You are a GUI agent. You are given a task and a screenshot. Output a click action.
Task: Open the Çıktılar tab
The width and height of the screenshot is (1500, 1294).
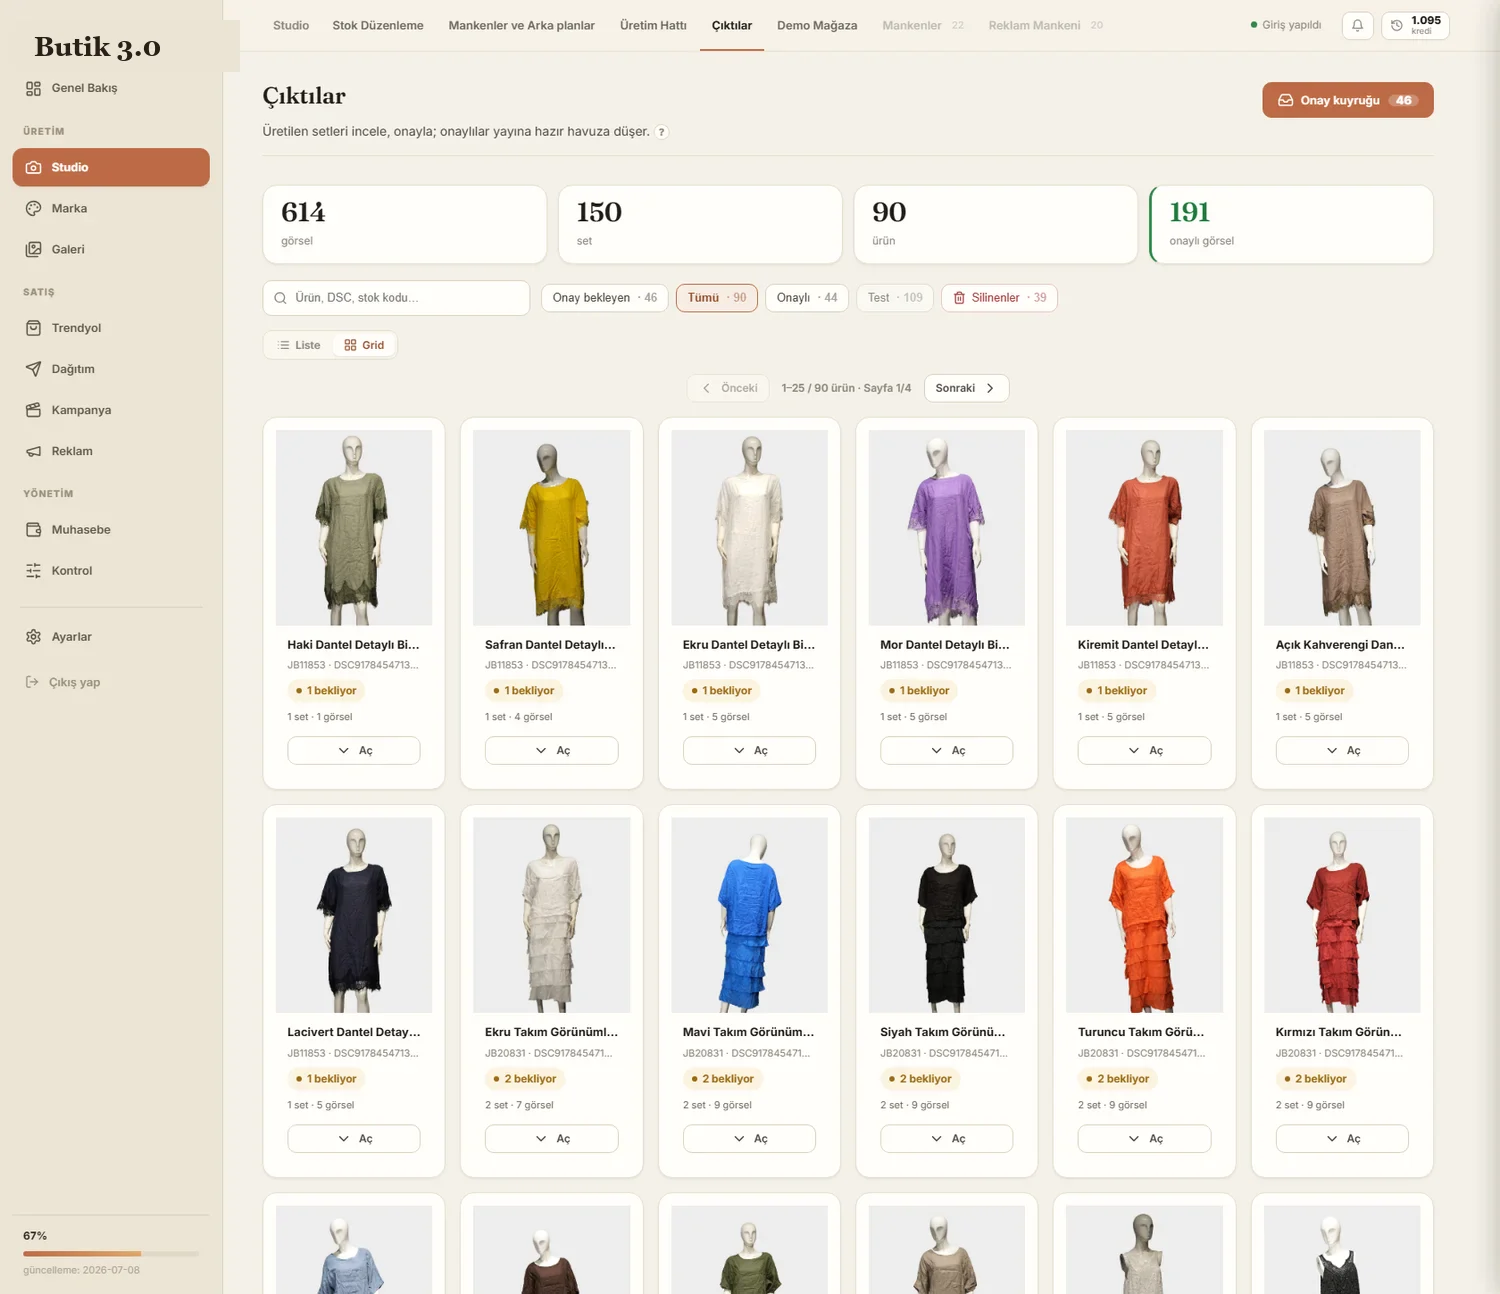pyautogui.click(x=732, y=25)
